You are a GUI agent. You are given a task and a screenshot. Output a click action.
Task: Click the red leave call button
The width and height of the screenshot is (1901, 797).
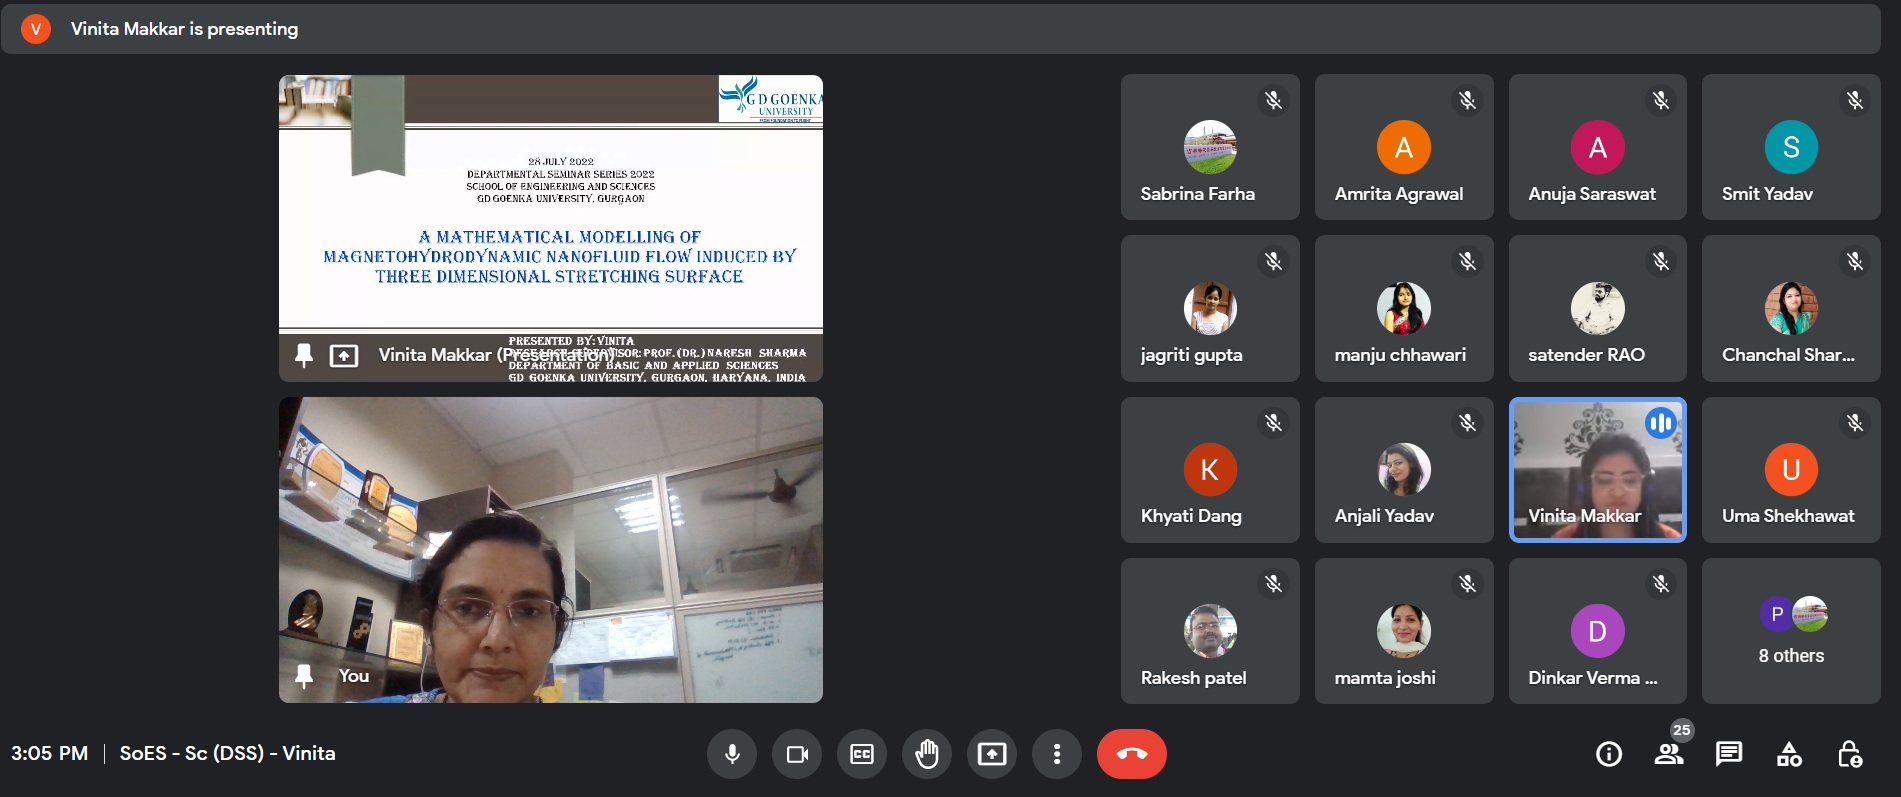pyautogui.click(x=1131, y=754)
